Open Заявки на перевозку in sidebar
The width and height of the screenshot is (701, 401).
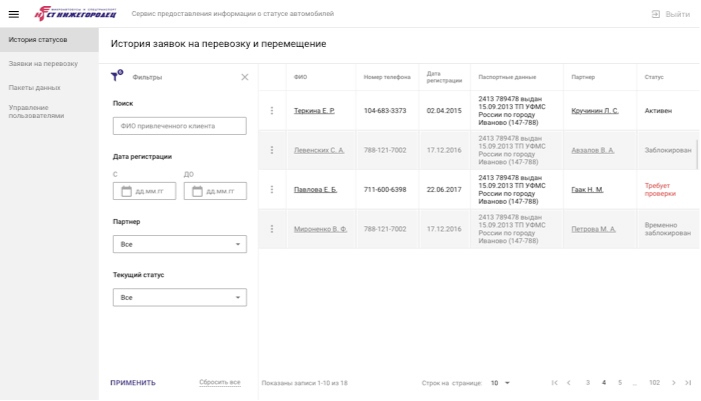(43, 63)
